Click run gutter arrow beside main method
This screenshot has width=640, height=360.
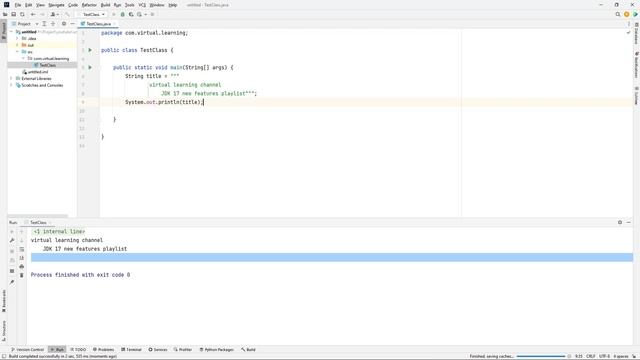point(90,67)
